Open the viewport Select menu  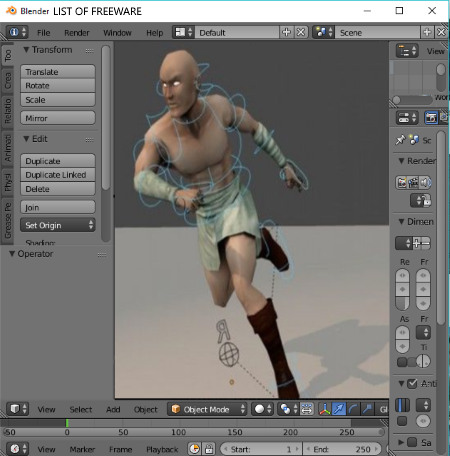pyautogui.click(x=81, y=409)
